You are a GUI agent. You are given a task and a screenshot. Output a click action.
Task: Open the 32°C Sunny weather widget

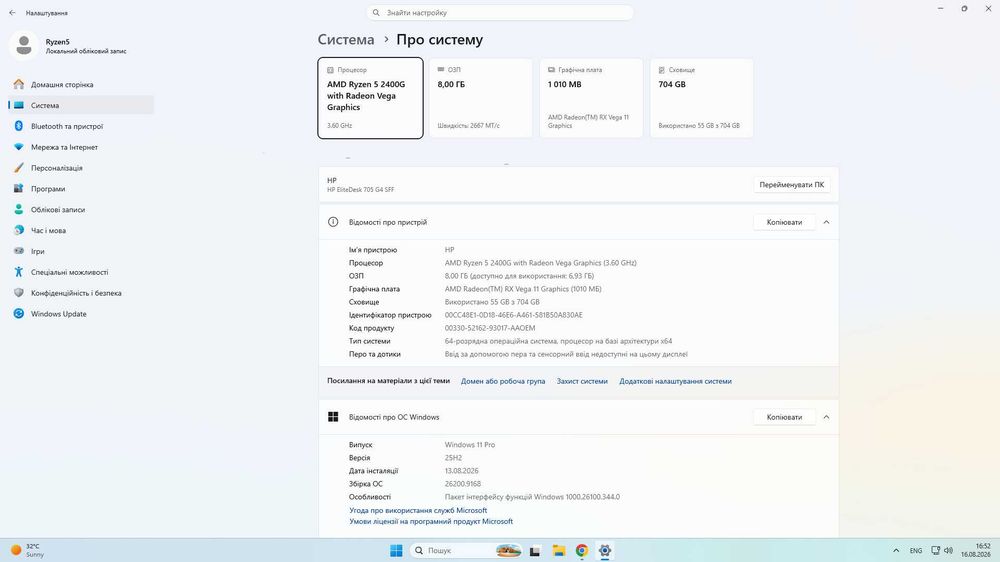click(x=27, y=551)
